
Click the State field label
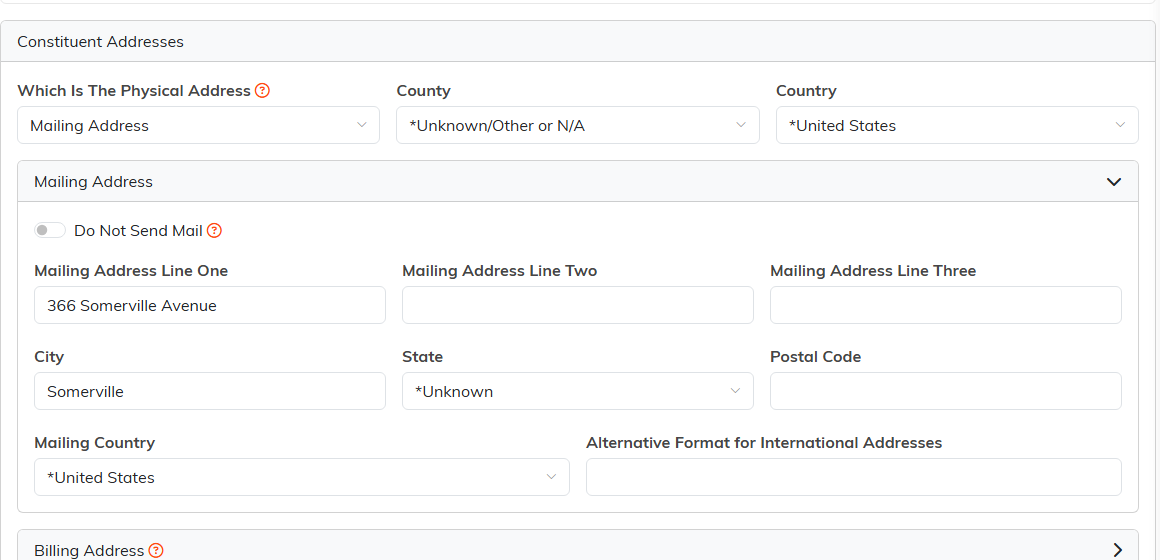click(x=422, y=357)
